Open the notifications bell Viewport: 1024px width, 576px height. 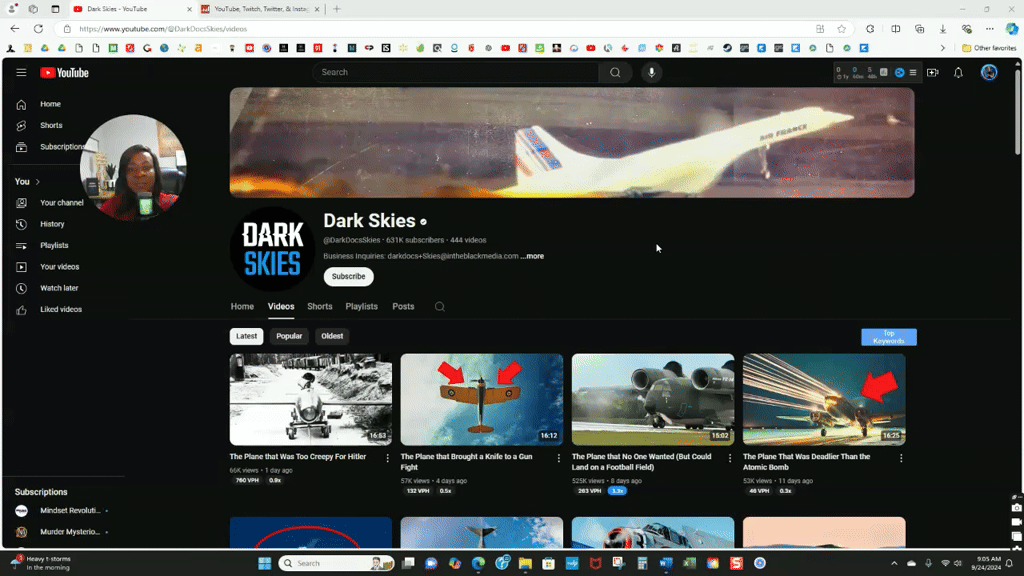tap(958, 72)
